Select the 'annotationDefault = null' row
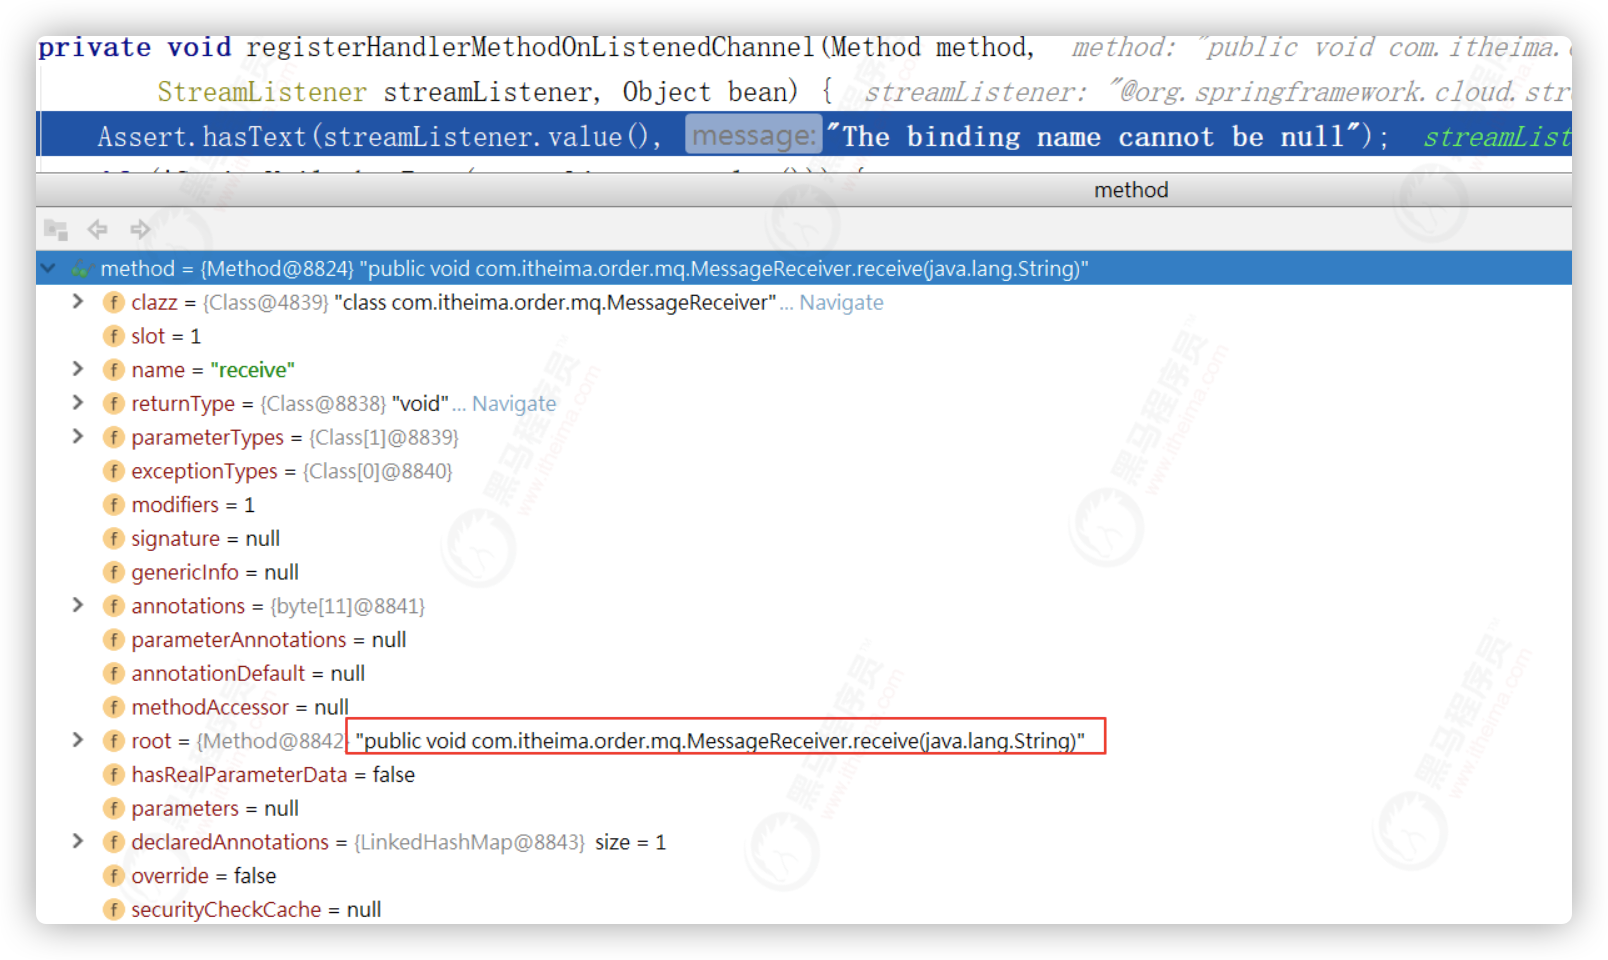This screenshot has width=1608, height=960. 804,673
